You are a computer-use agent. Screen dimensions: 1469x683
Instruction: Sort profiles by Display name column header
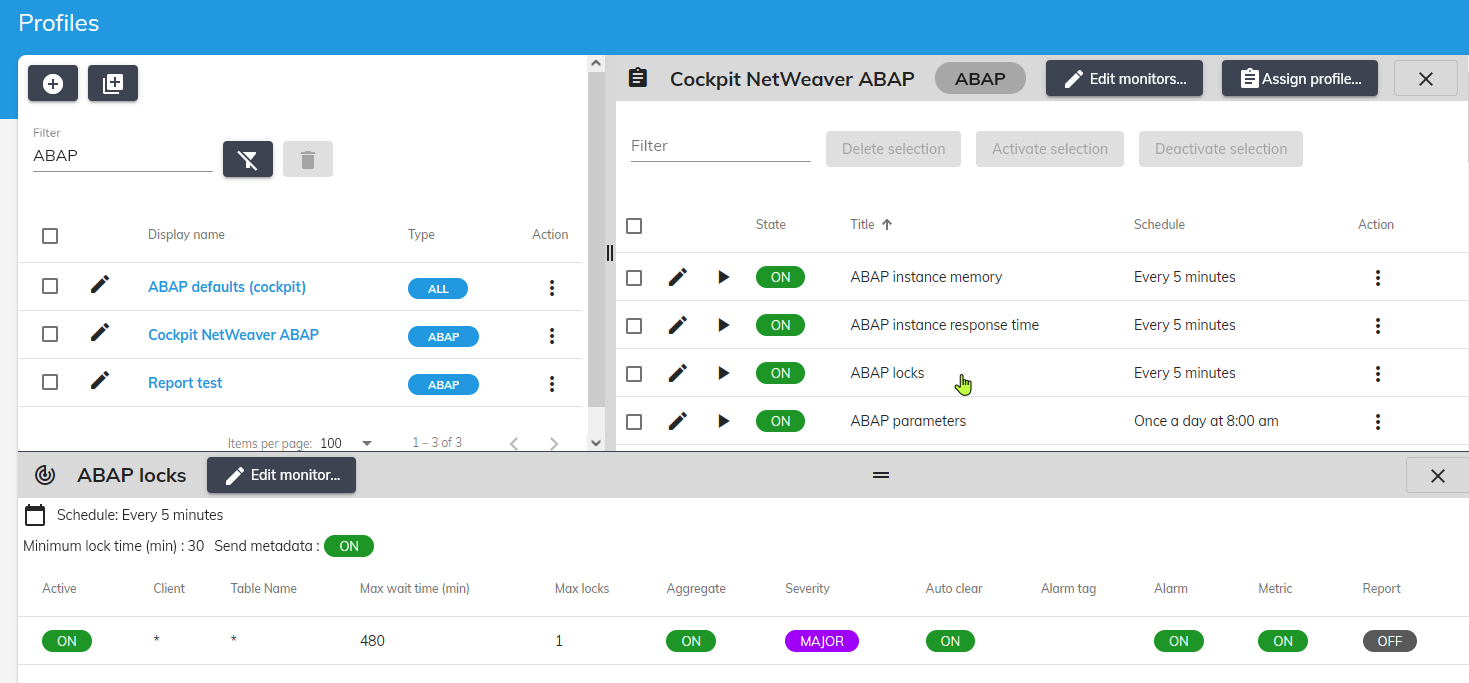[x=186, y=235]
